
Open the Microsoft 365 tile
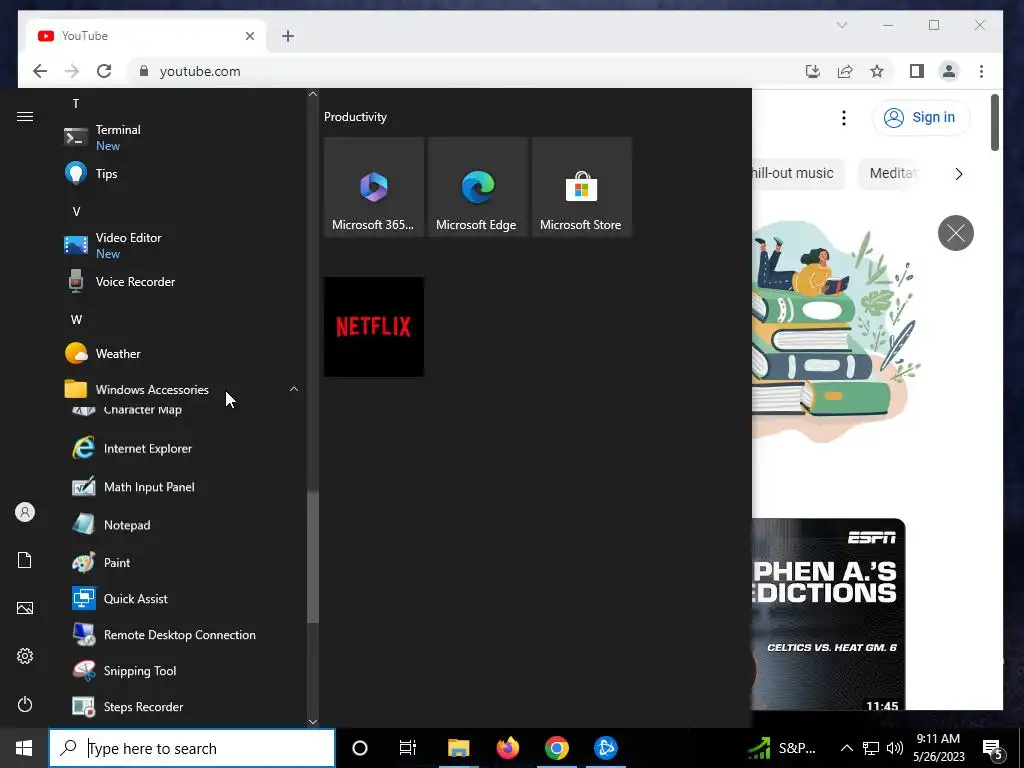[374, 187]
